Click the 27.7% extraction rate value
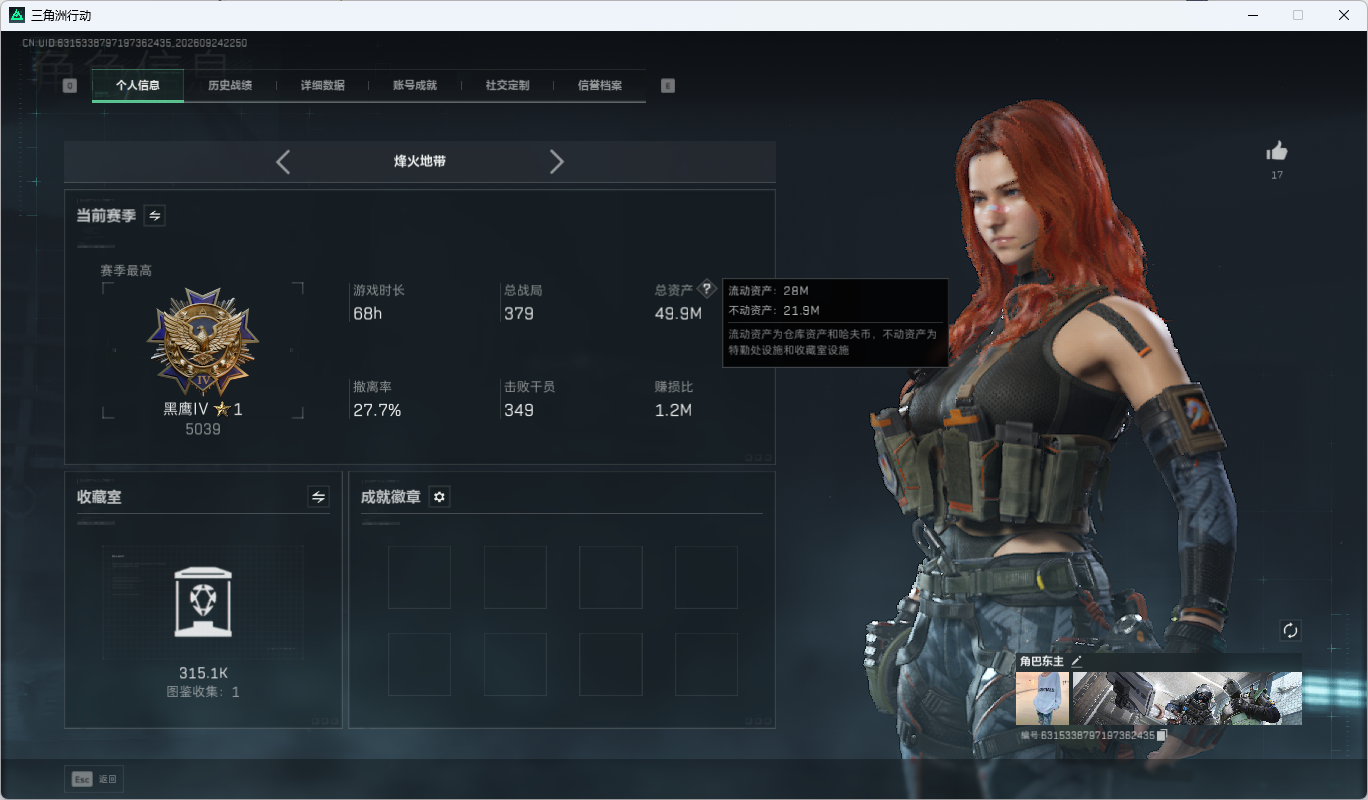The image size is (1368, 800). coord(377,410)
